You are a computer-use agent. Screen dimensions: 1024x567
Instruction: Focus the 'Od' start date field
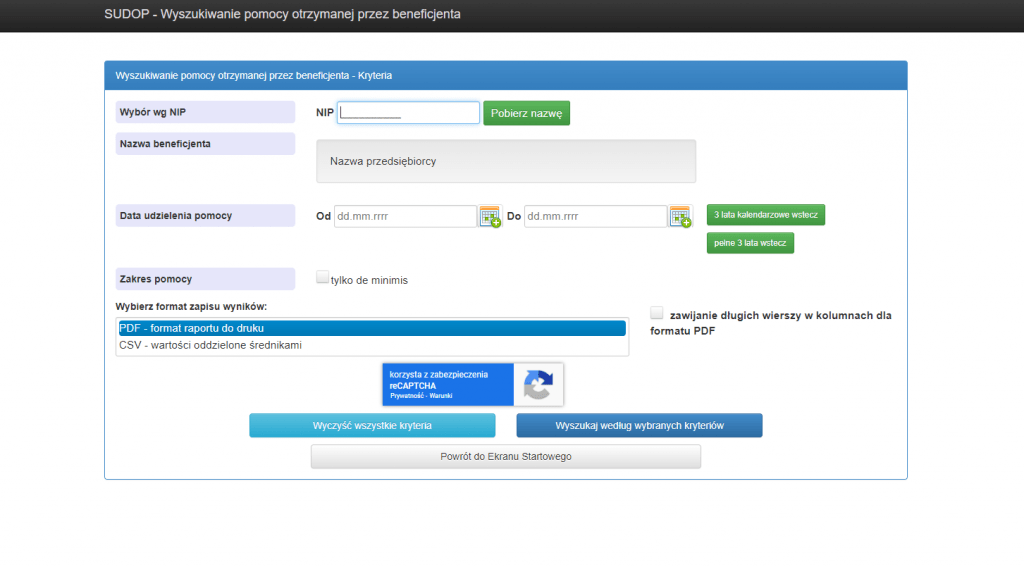(x=404, y=216)
